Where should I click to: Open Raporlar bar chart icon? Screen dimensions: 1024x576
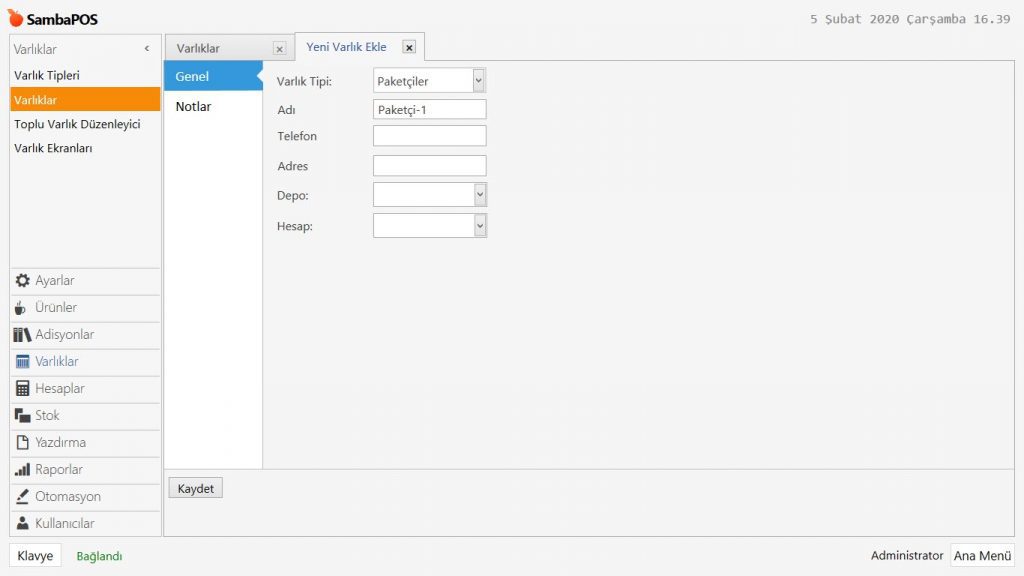[22, 470]
